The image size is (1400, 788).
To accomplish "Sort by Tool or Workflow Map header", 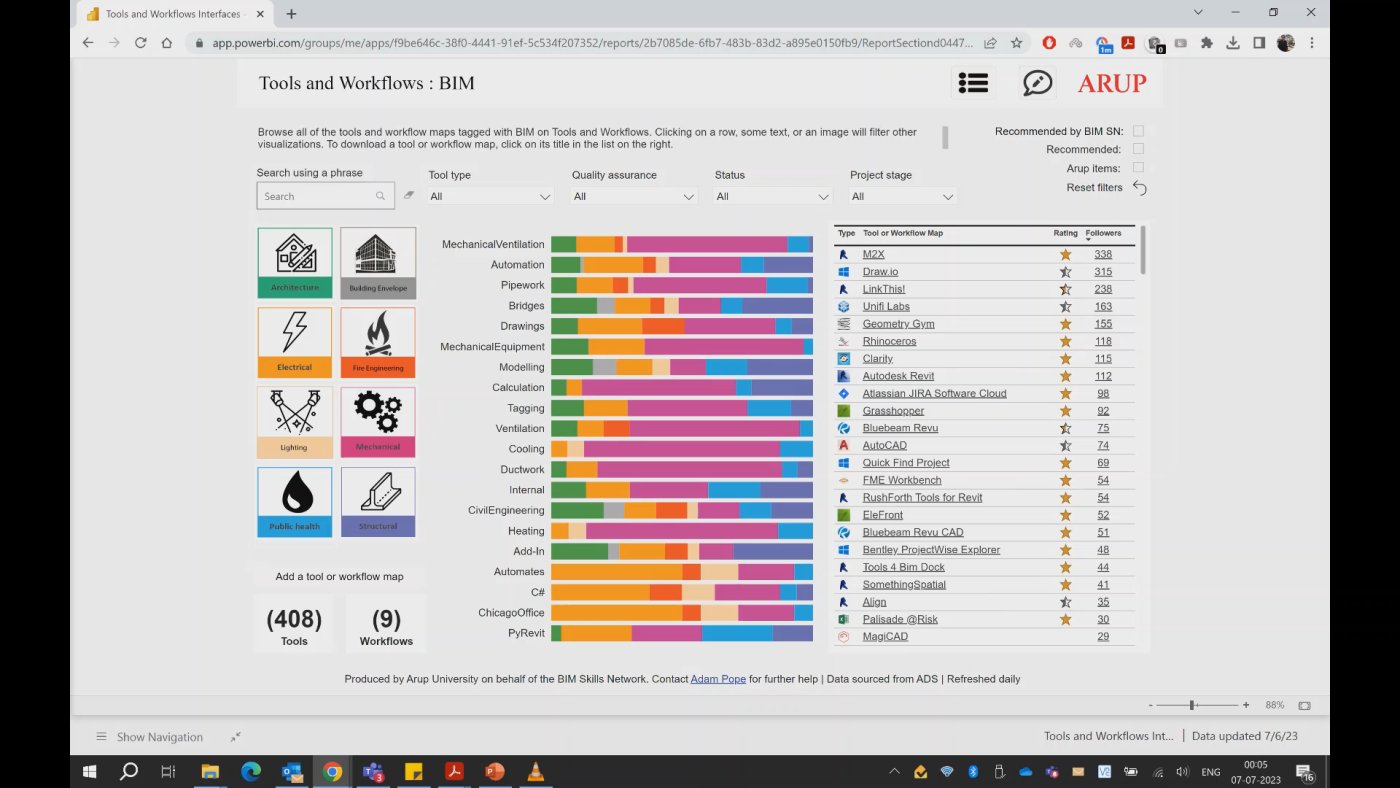I will [x=902, y=233].
